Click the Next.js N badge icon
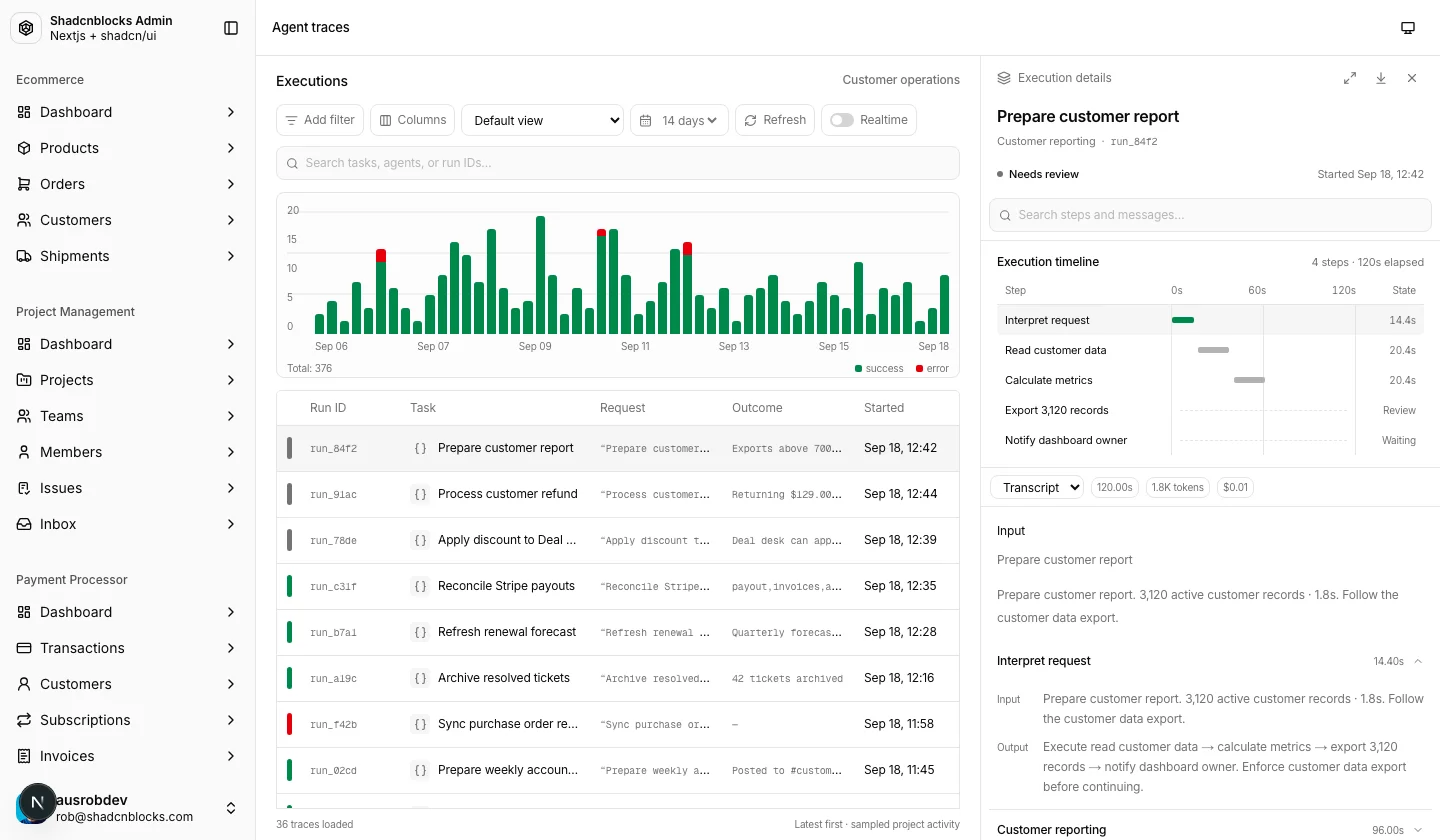Viewport: 1440px width, 840px height. [38, 802]
